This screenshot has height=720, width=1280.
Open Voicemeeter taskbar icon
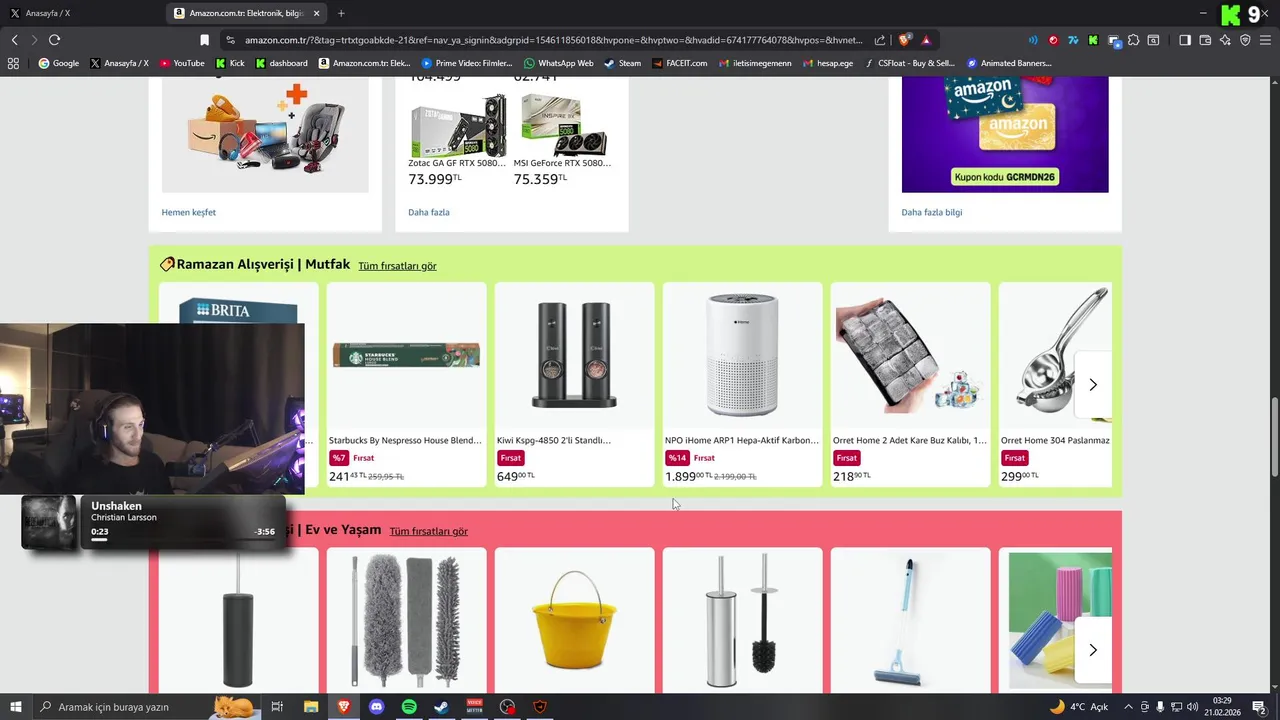coord(474,707)
